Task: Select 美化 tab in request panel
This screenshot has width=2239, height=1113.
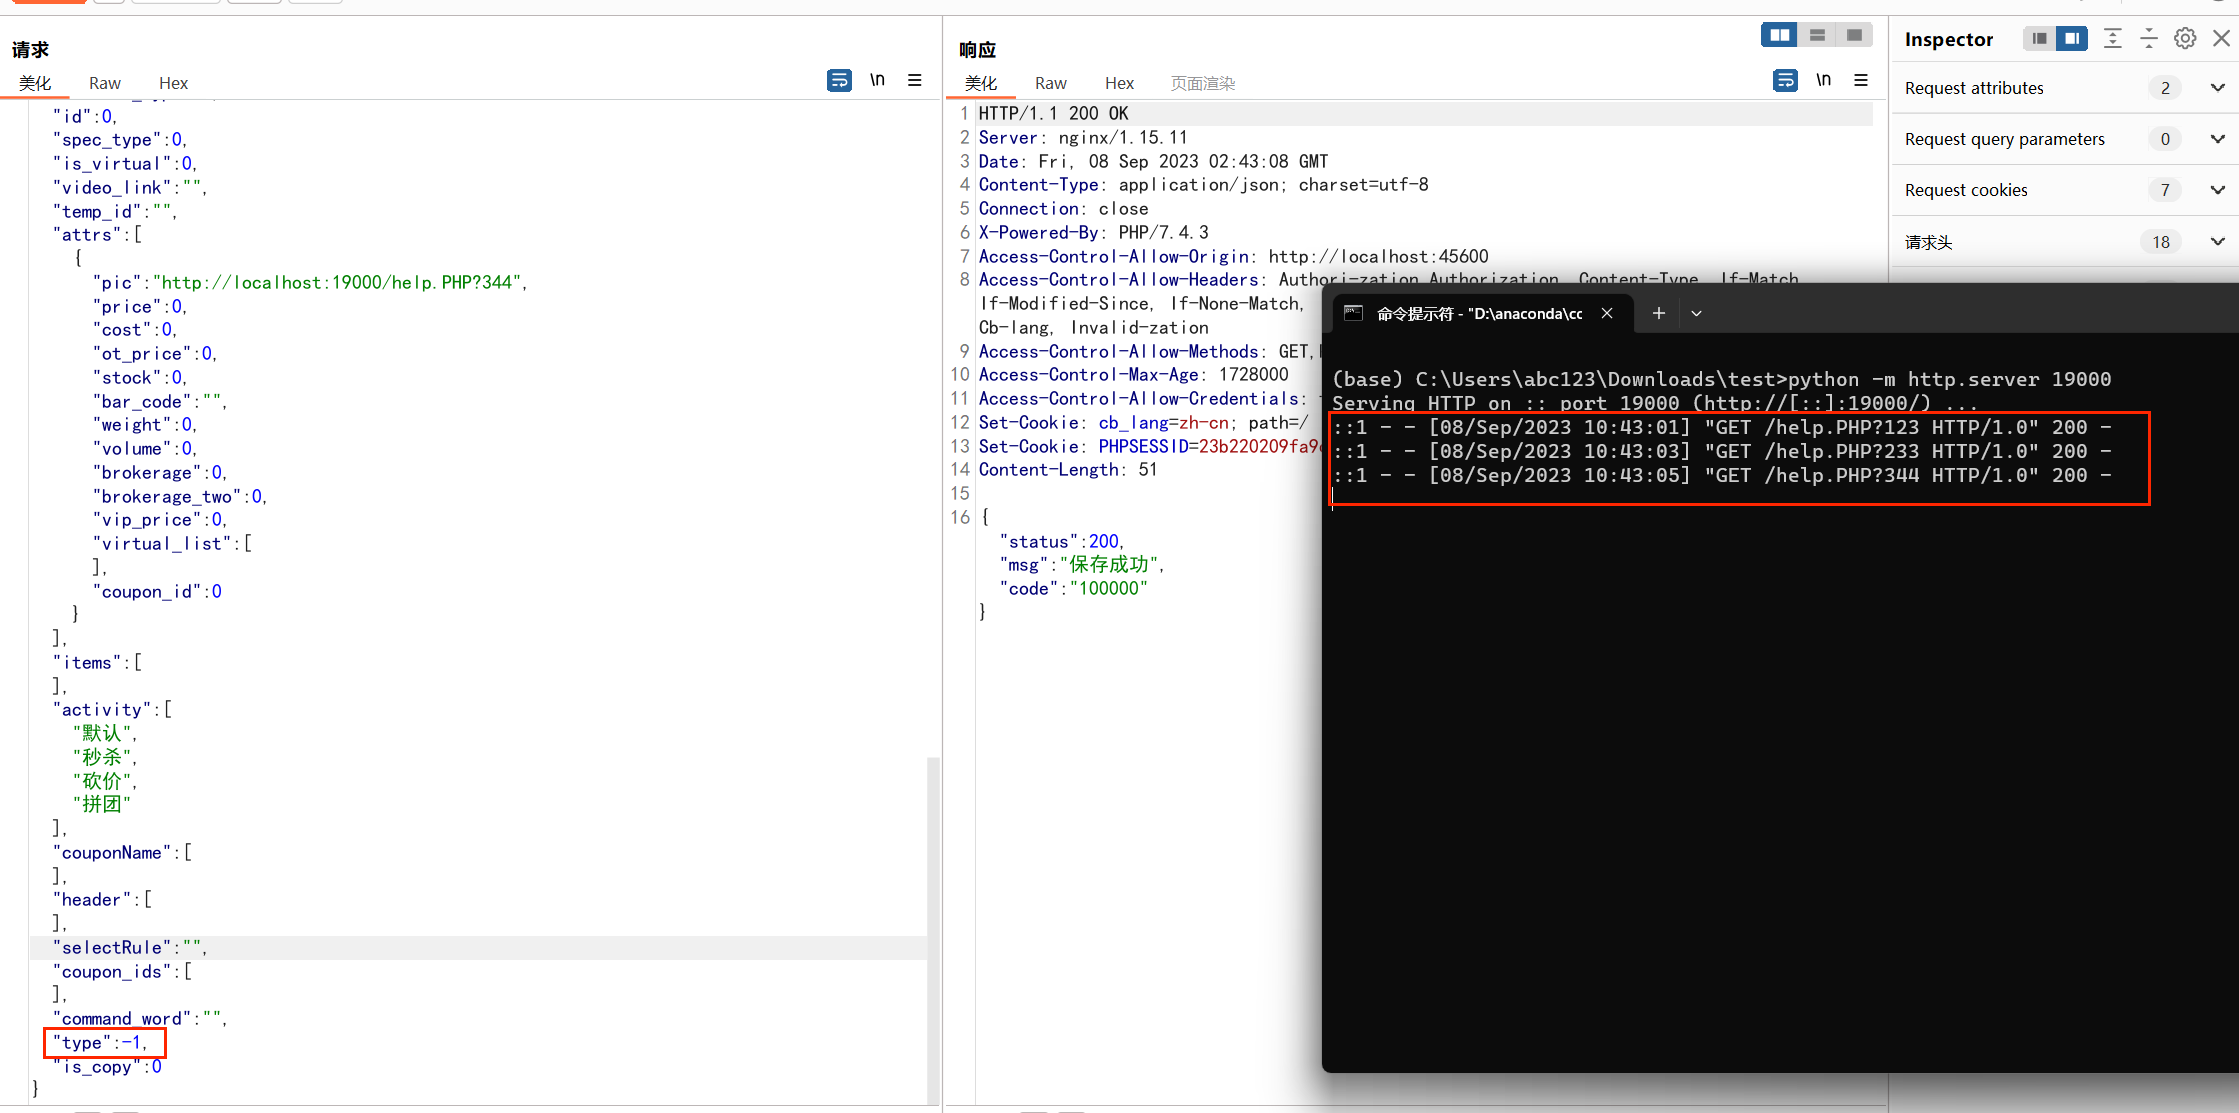Action: pos(35,83)
